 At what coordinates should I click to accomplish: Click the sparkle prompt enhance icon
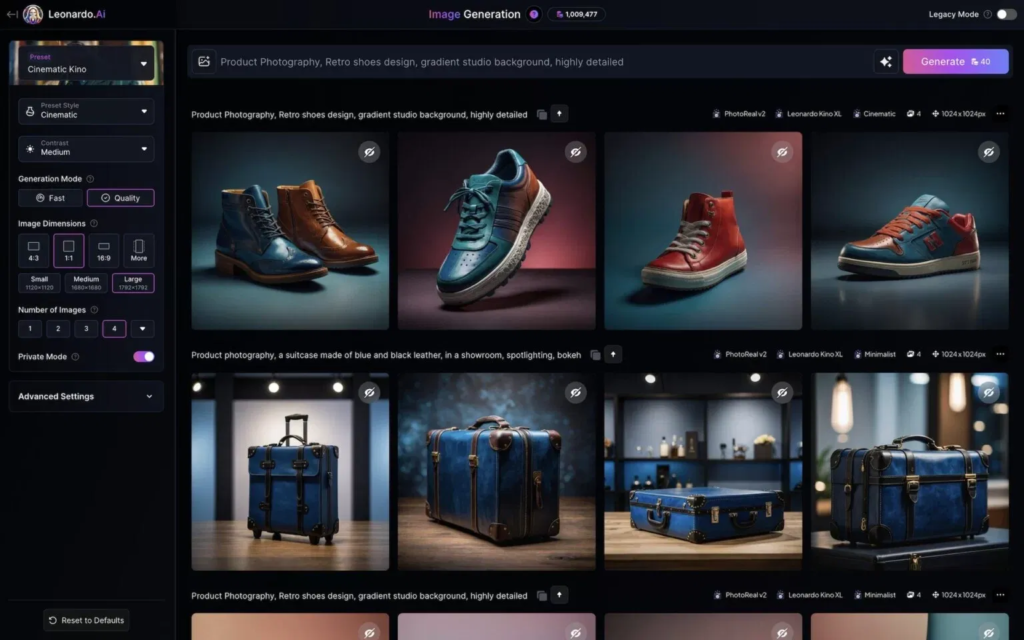pyautogui.click(x=885, y=62)
